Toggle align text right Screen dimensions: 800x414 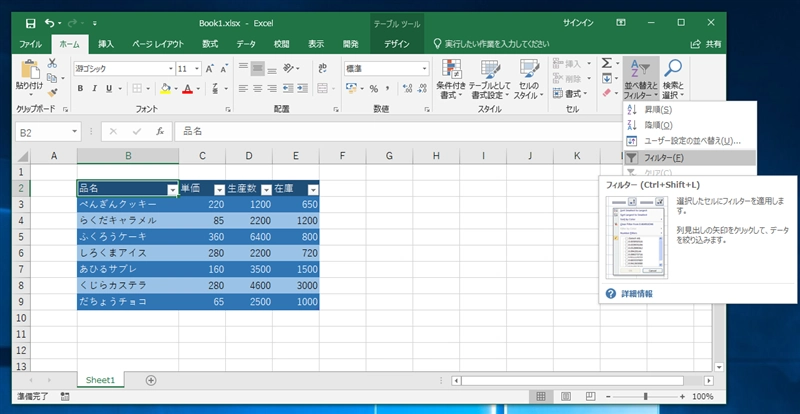272,88
